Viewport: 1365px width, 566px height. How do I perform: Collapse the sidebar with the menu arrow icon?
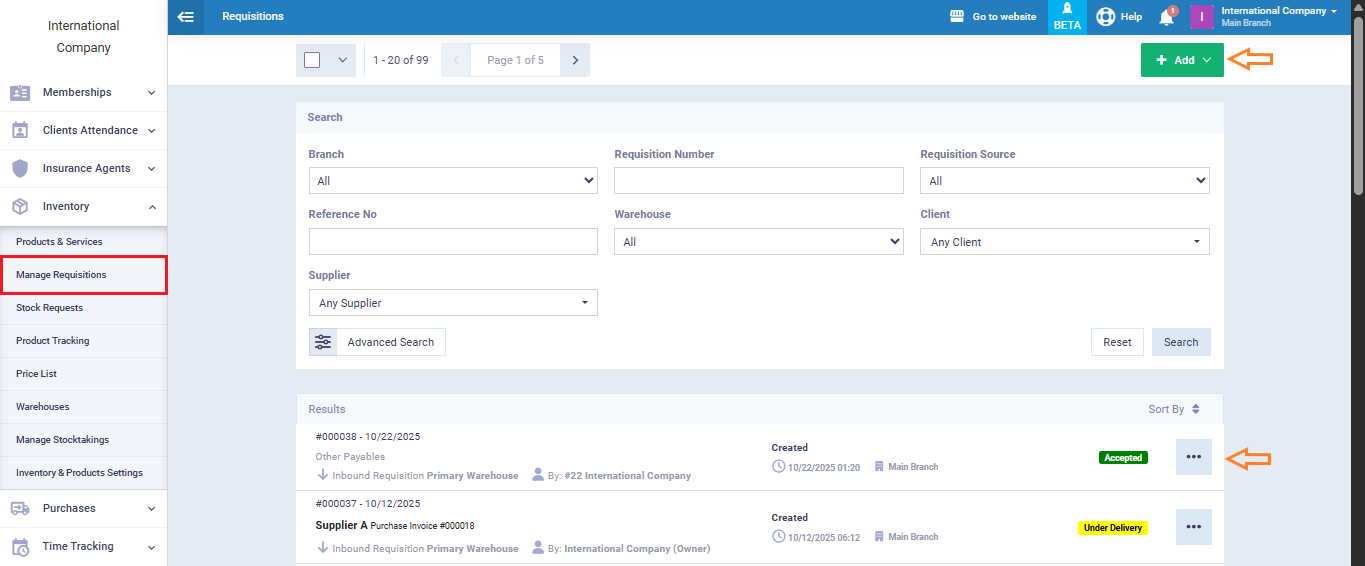click(x=185, y=17)
